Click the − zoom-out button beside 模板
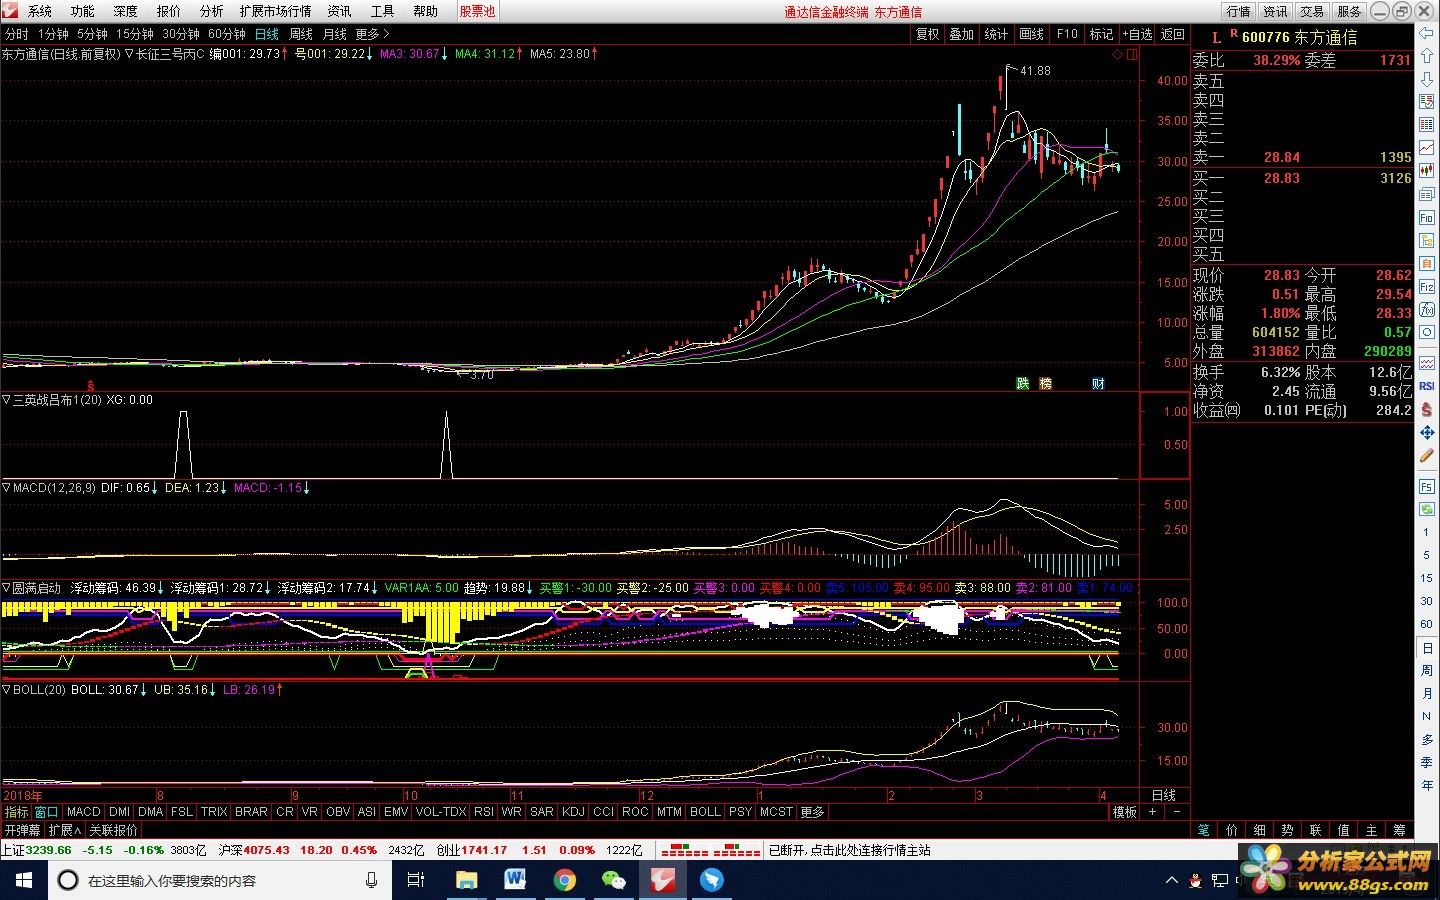 [1177, 812]
